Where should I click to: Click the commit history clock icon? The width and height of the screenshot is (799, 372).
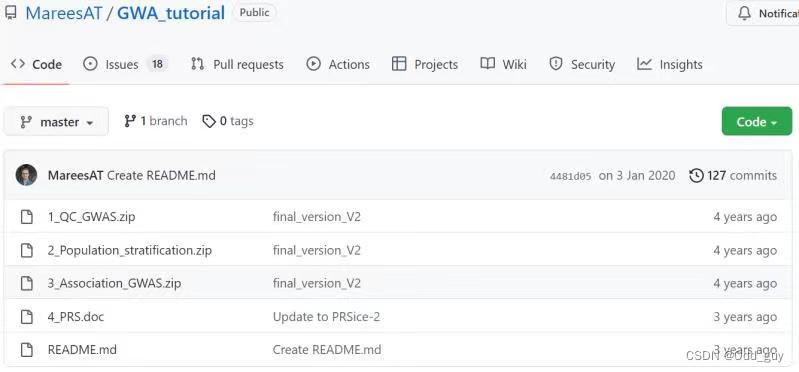696,176
